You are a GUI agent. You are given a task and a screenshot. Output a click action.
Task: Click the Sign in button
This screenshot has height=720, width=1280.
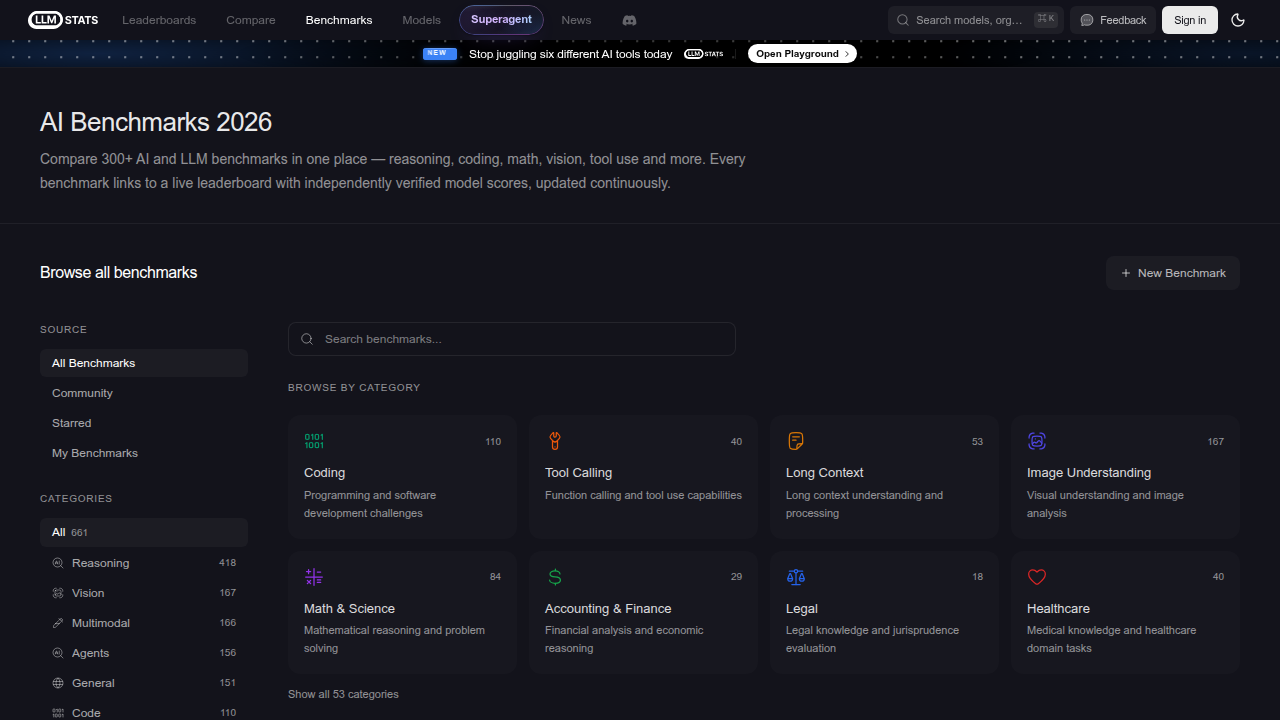(1190, 20)
